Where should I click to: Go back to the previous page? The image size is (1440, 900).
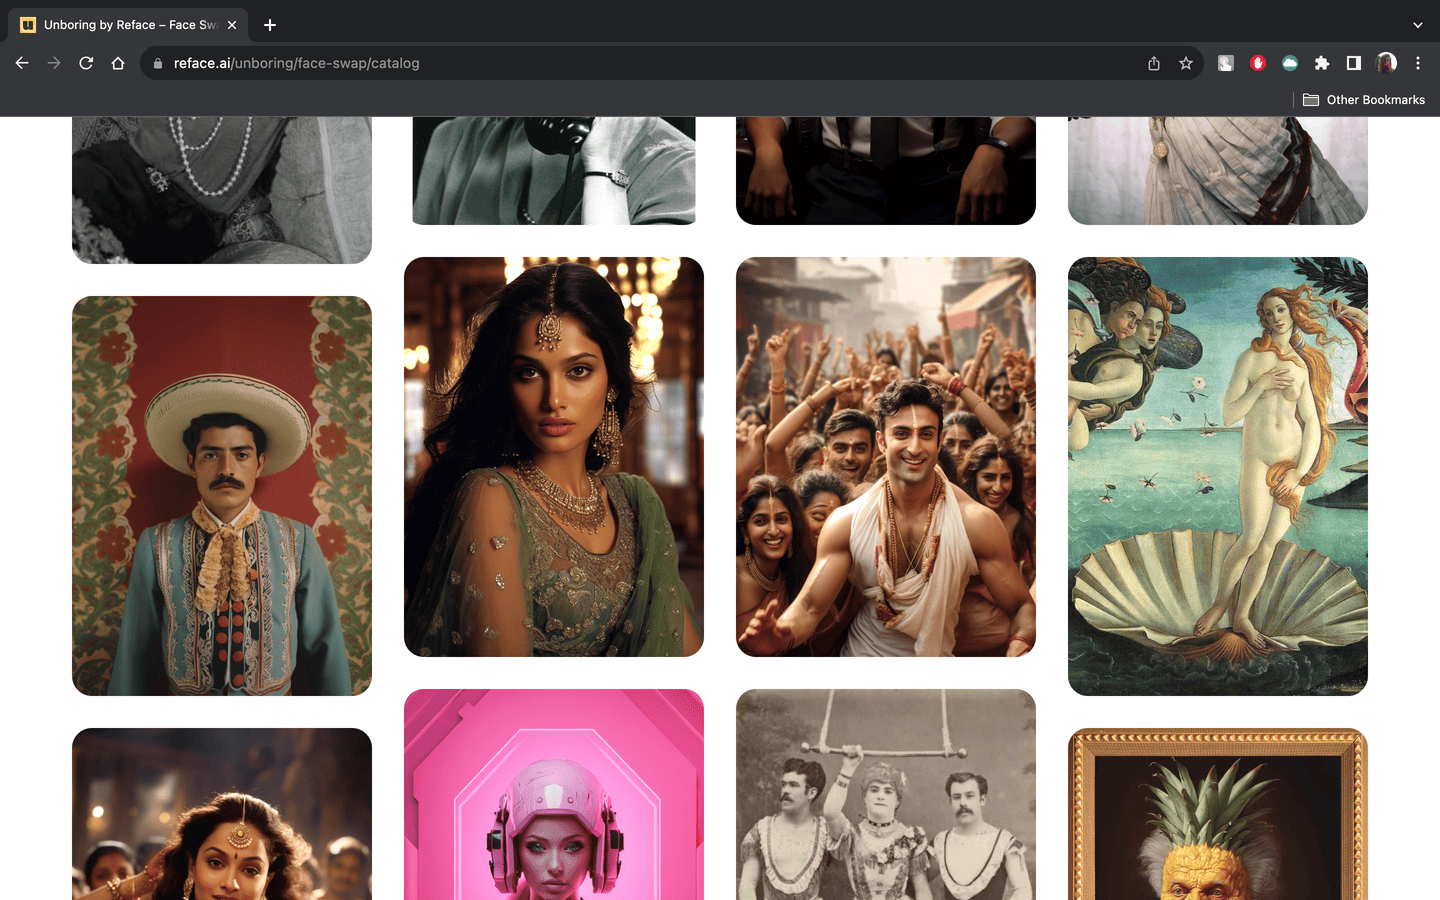22,63
